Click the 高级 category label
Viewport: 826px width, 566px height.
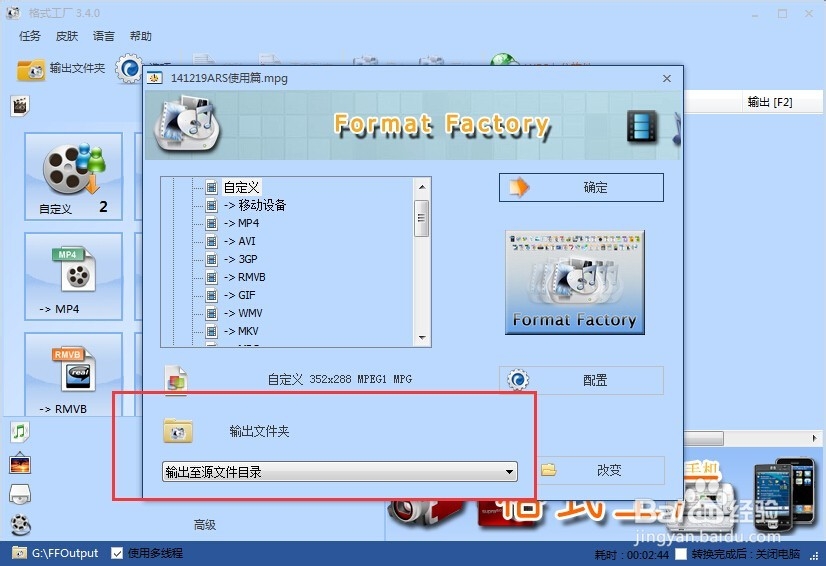[x=204, y=524]
